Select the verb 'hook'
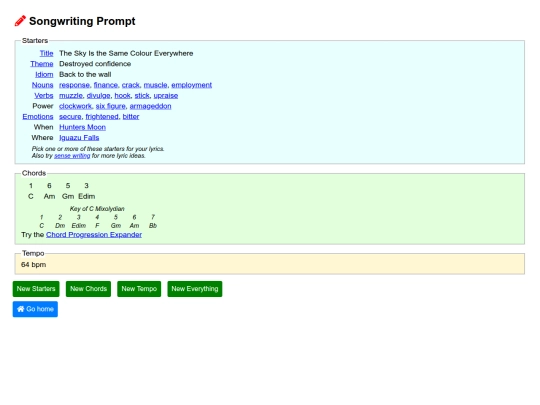The image size is (540, 405). point(122,95)
